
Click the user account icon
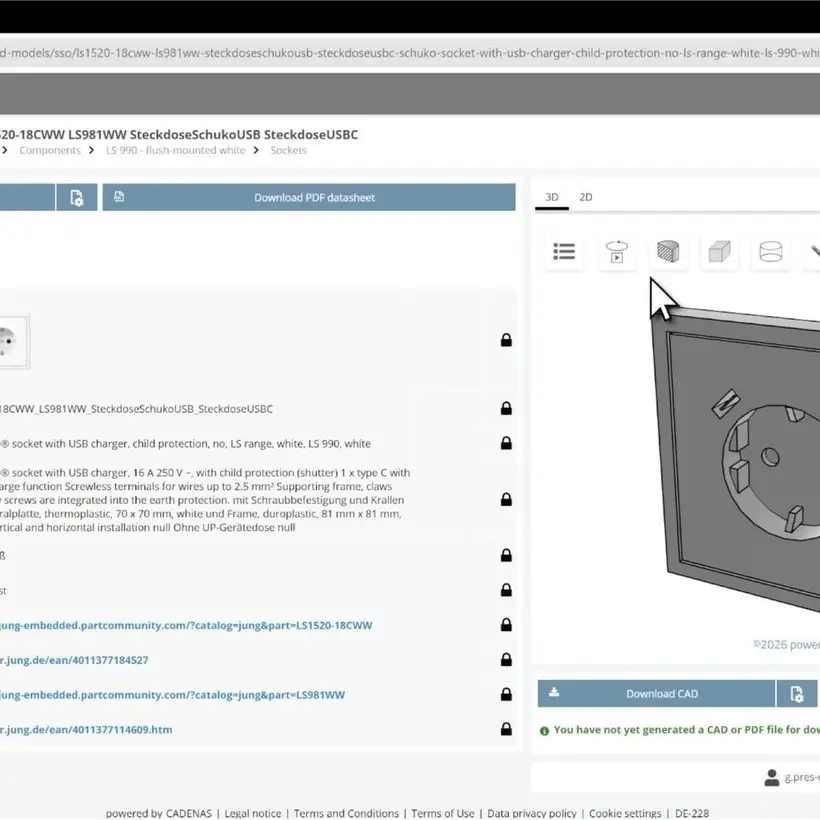point(771,777)
